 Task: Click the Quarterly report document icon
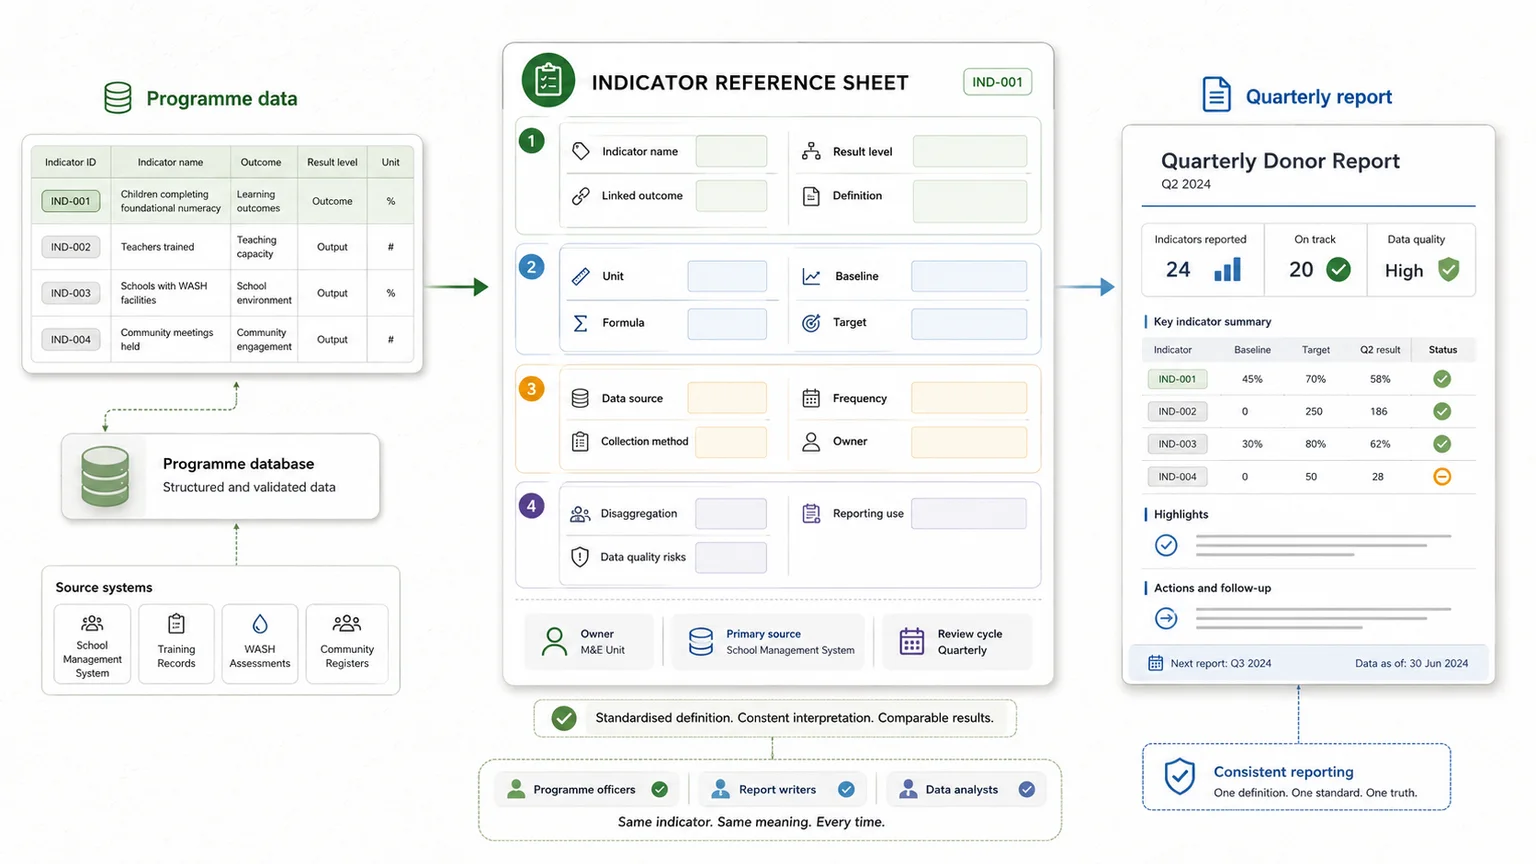point(1216,95)
